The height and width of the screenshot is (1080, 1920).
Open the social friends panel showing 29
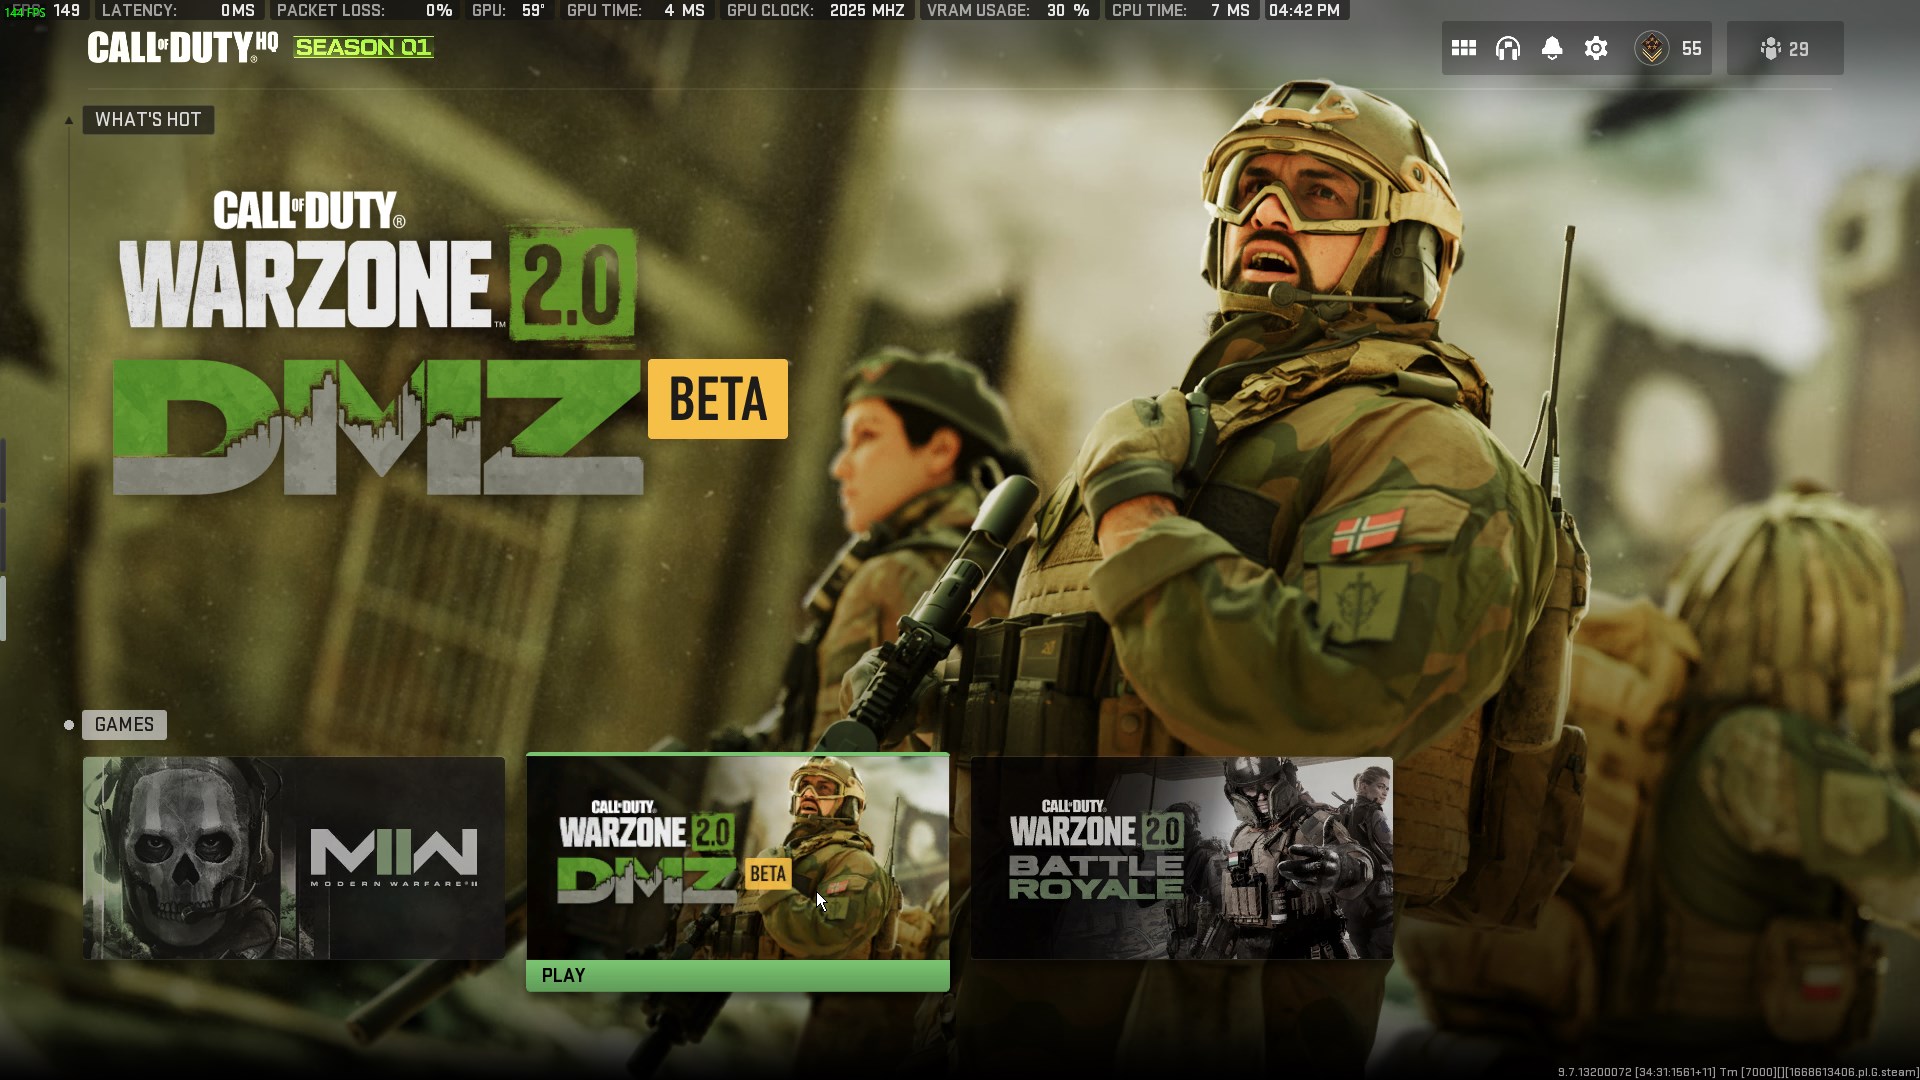click(x=1785, y=48)
